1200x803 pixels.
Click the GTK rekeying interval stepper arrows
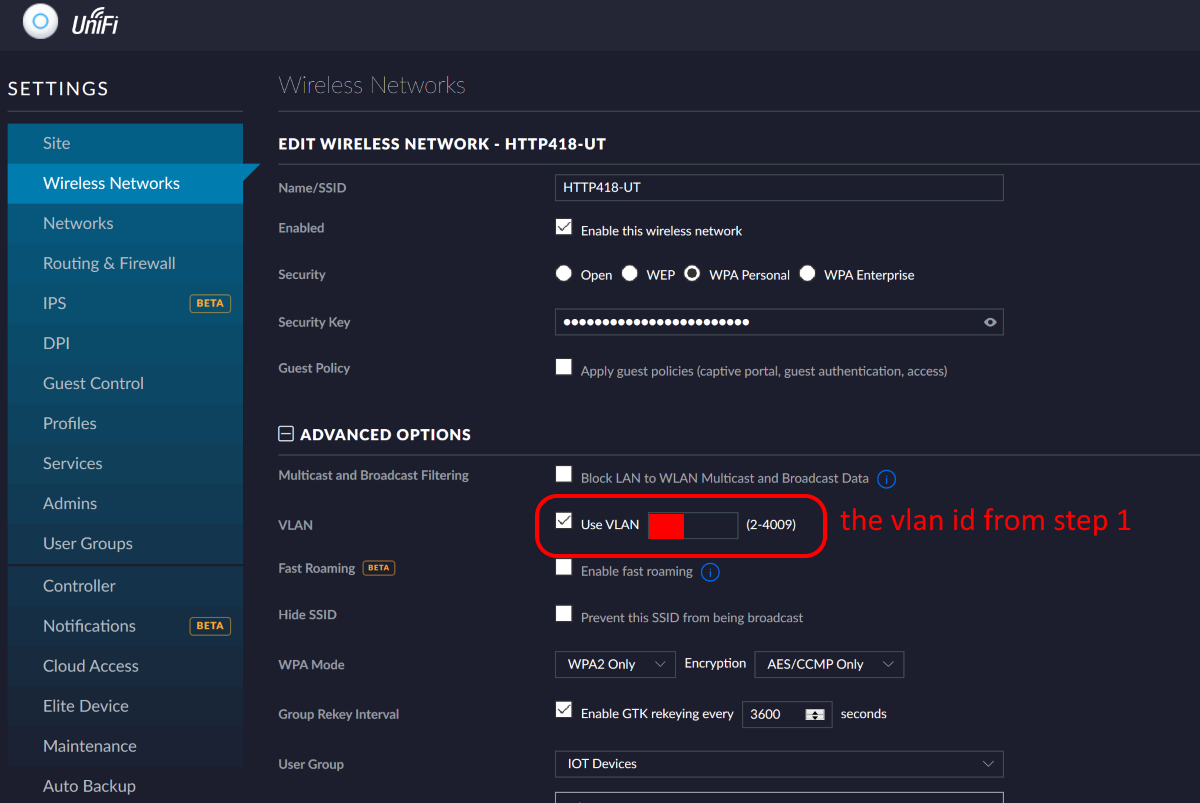(x=816, y=714)
